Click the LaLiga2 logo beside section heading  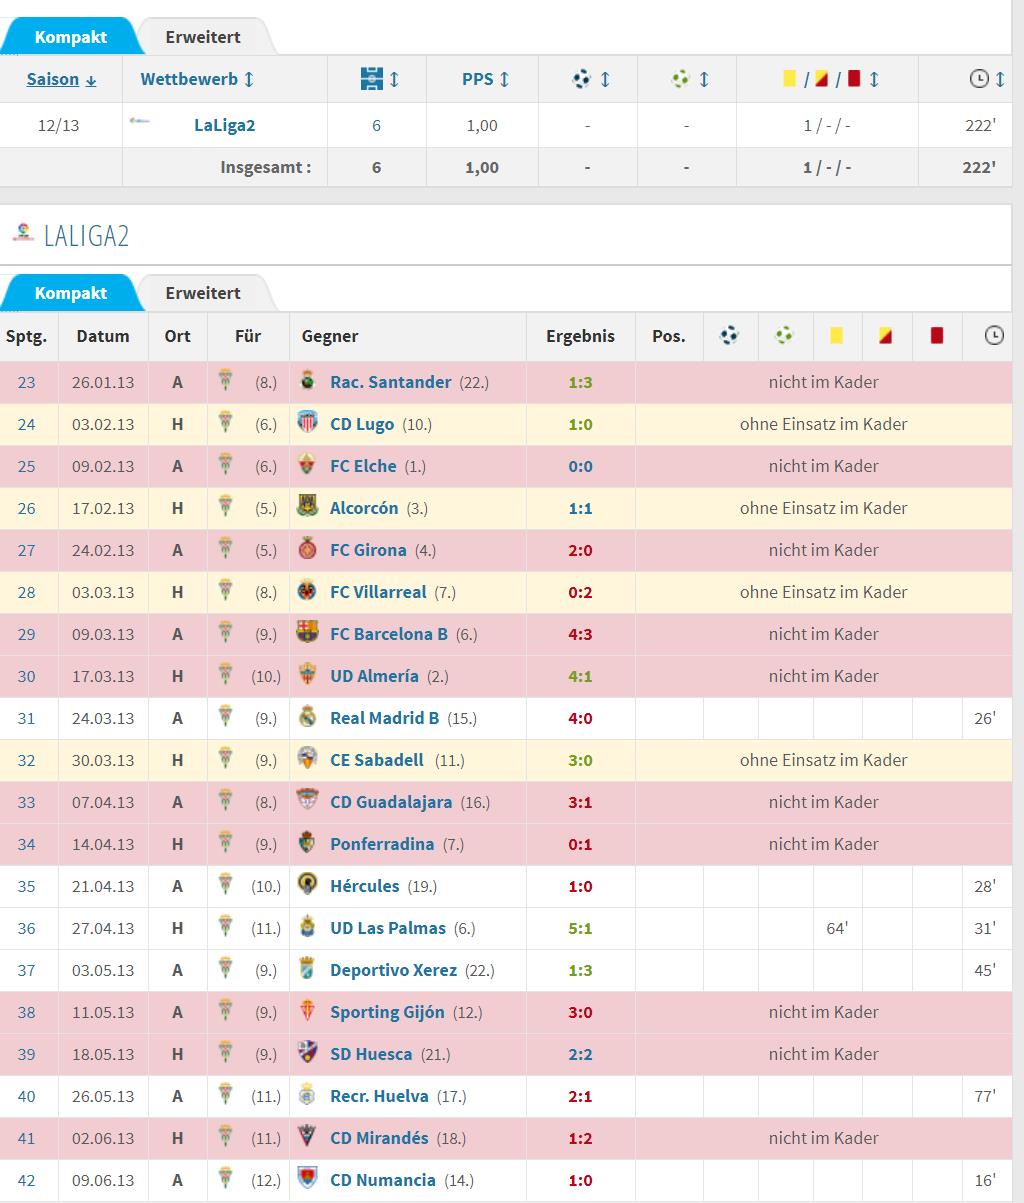pyautogui.click(x=22, y=233)
